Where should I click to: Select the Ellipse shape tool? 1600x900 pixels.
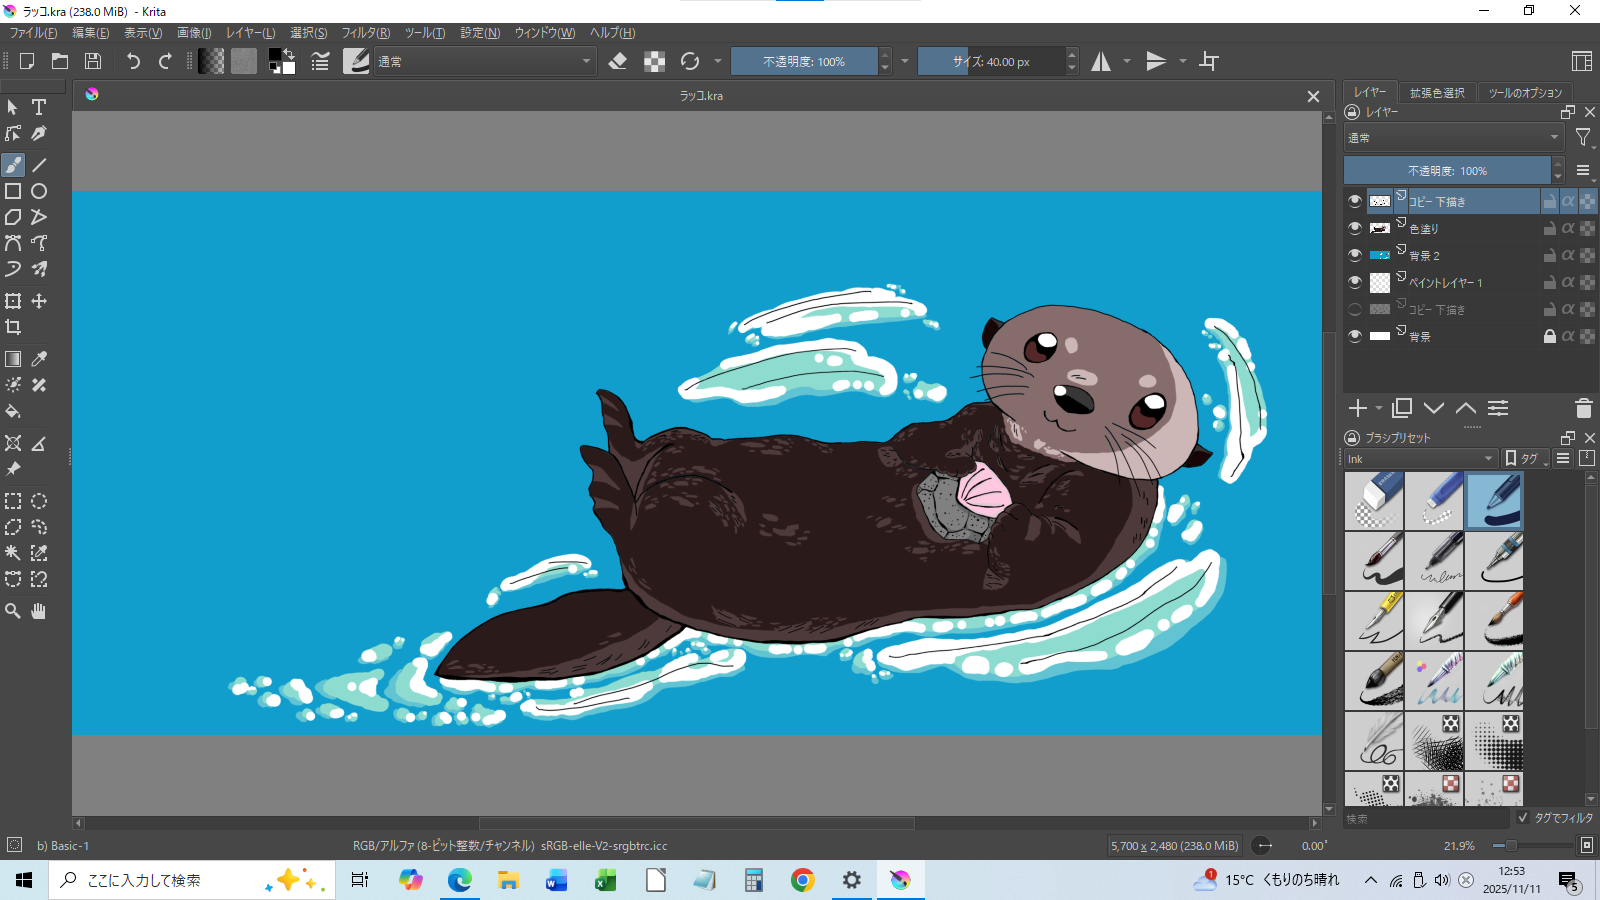[39, 191]
